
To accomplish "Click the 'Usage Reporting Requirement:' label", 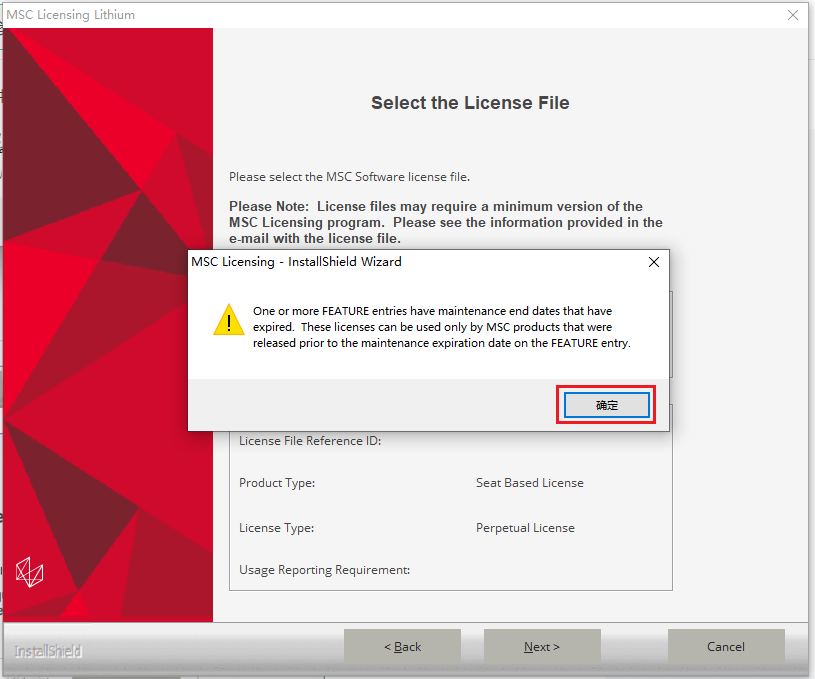I will pyautogui.click(x=324, y=570).
